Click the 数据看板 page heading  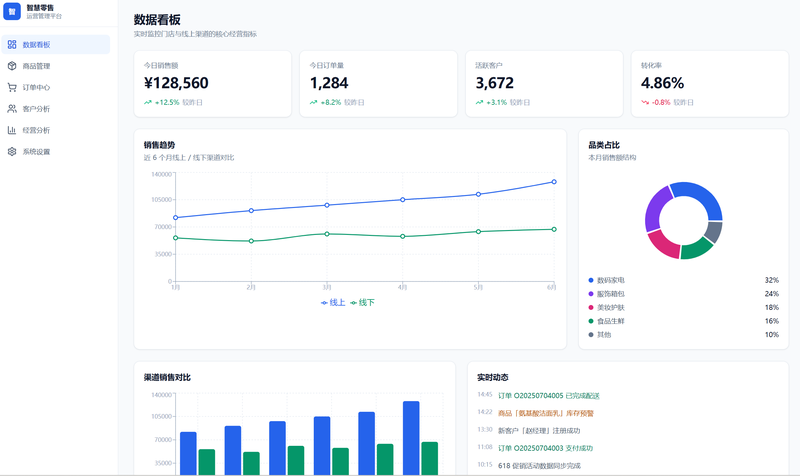(157, 19)
